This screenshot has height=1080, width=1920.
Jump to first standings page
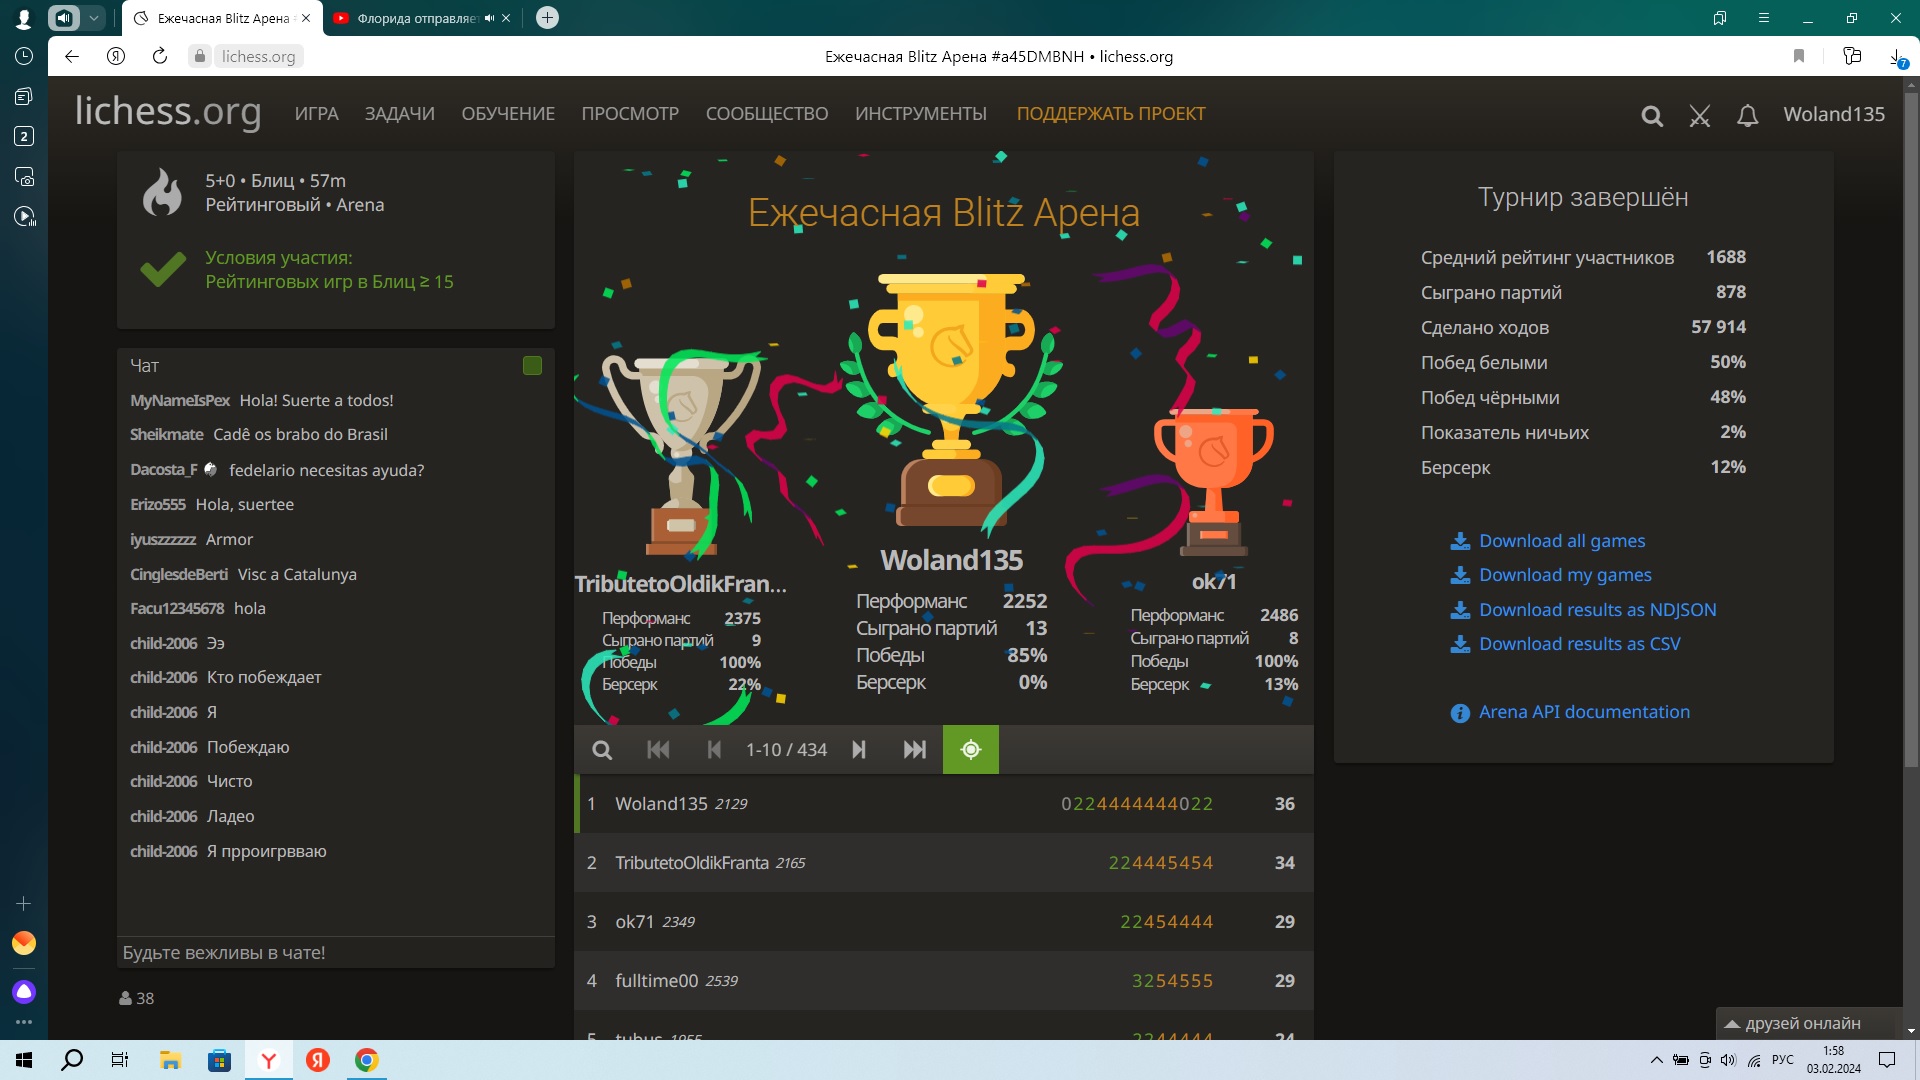[658, 750]
